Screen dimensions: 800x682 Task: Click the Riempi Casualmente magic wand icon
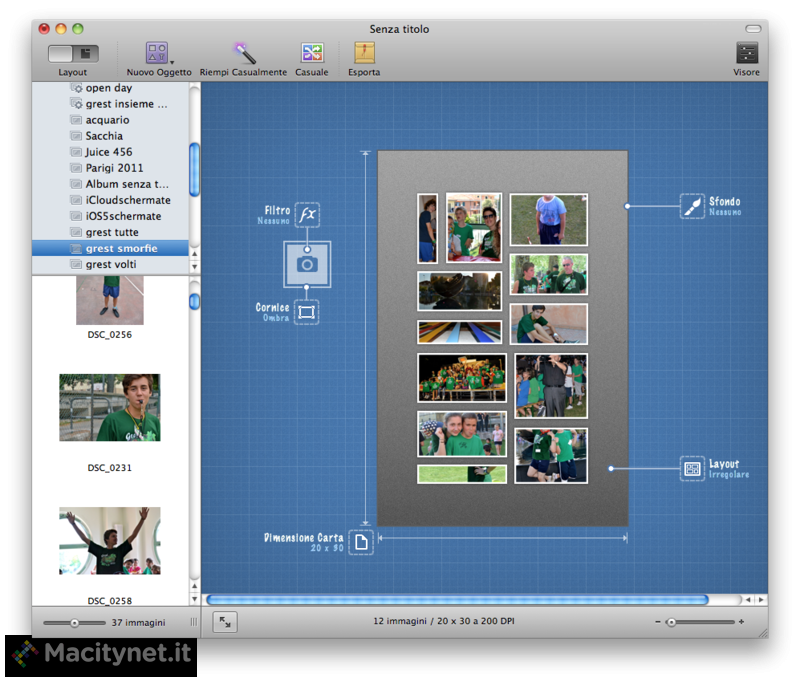(244, 53)
